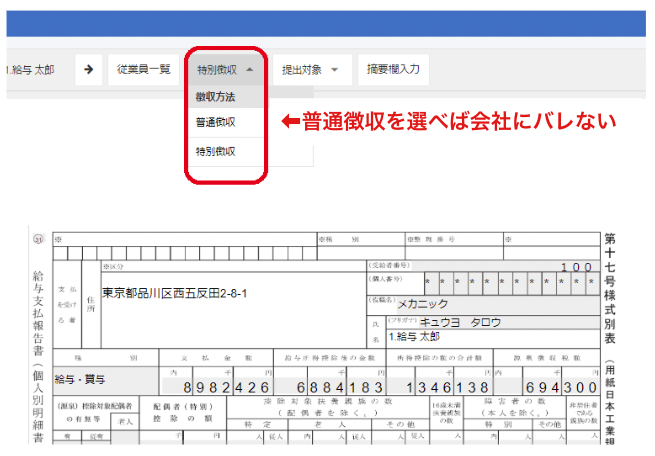Expand the 提出対象 dropdown

tap(310, 70)
